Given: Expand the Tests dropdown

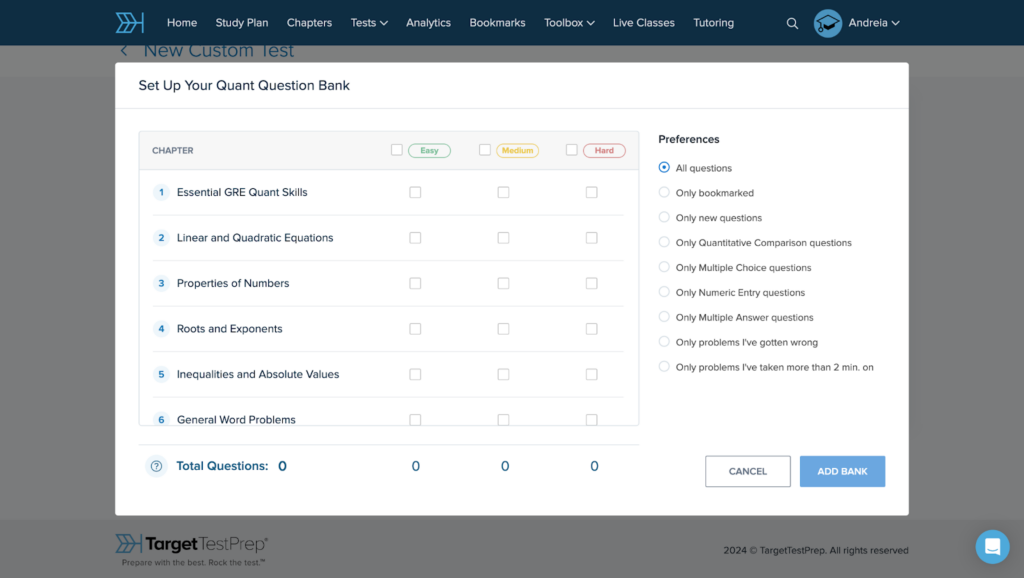Looking at the screenshot, I should point(368,22).
